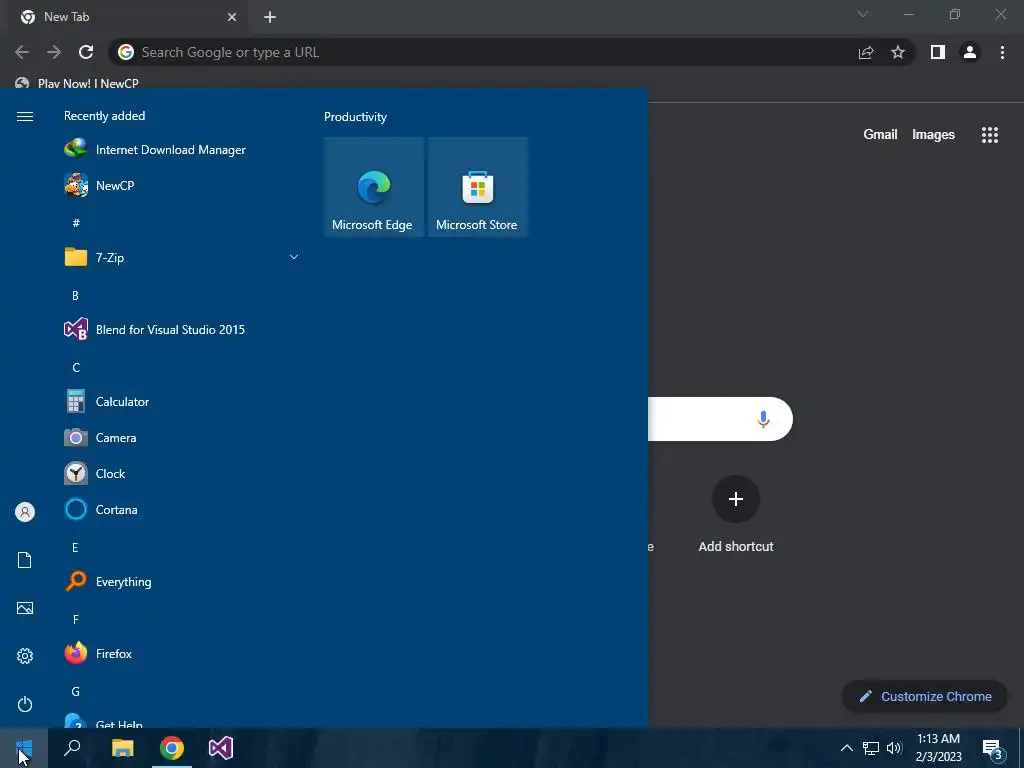Open the Camera app
Screen dimensions: 1024x768
click(182, 438)
